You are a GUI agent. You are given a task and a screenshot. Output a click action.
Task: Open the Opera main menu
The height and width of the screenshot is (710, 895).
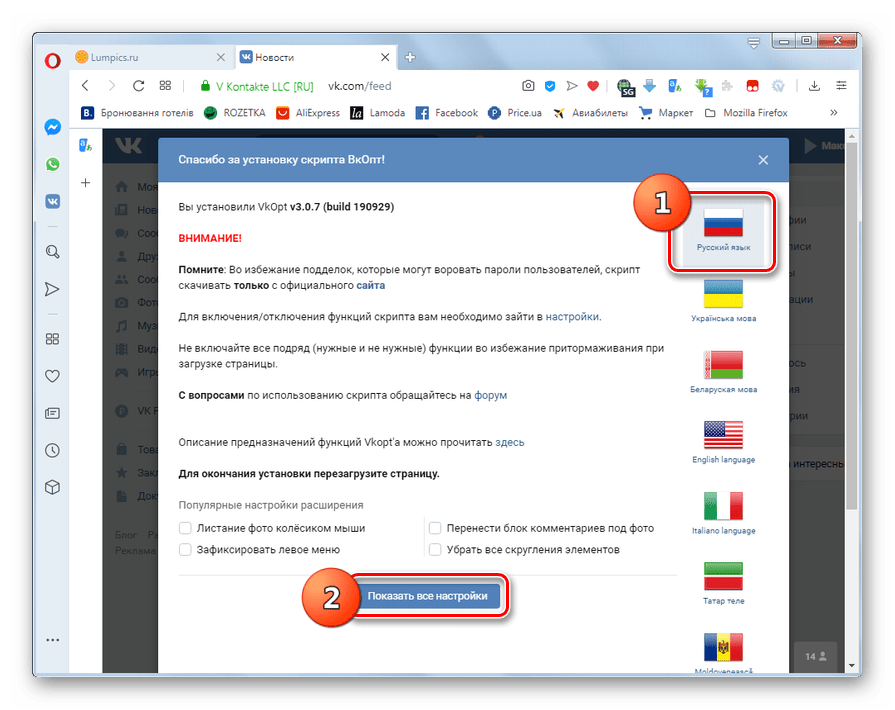53,58
